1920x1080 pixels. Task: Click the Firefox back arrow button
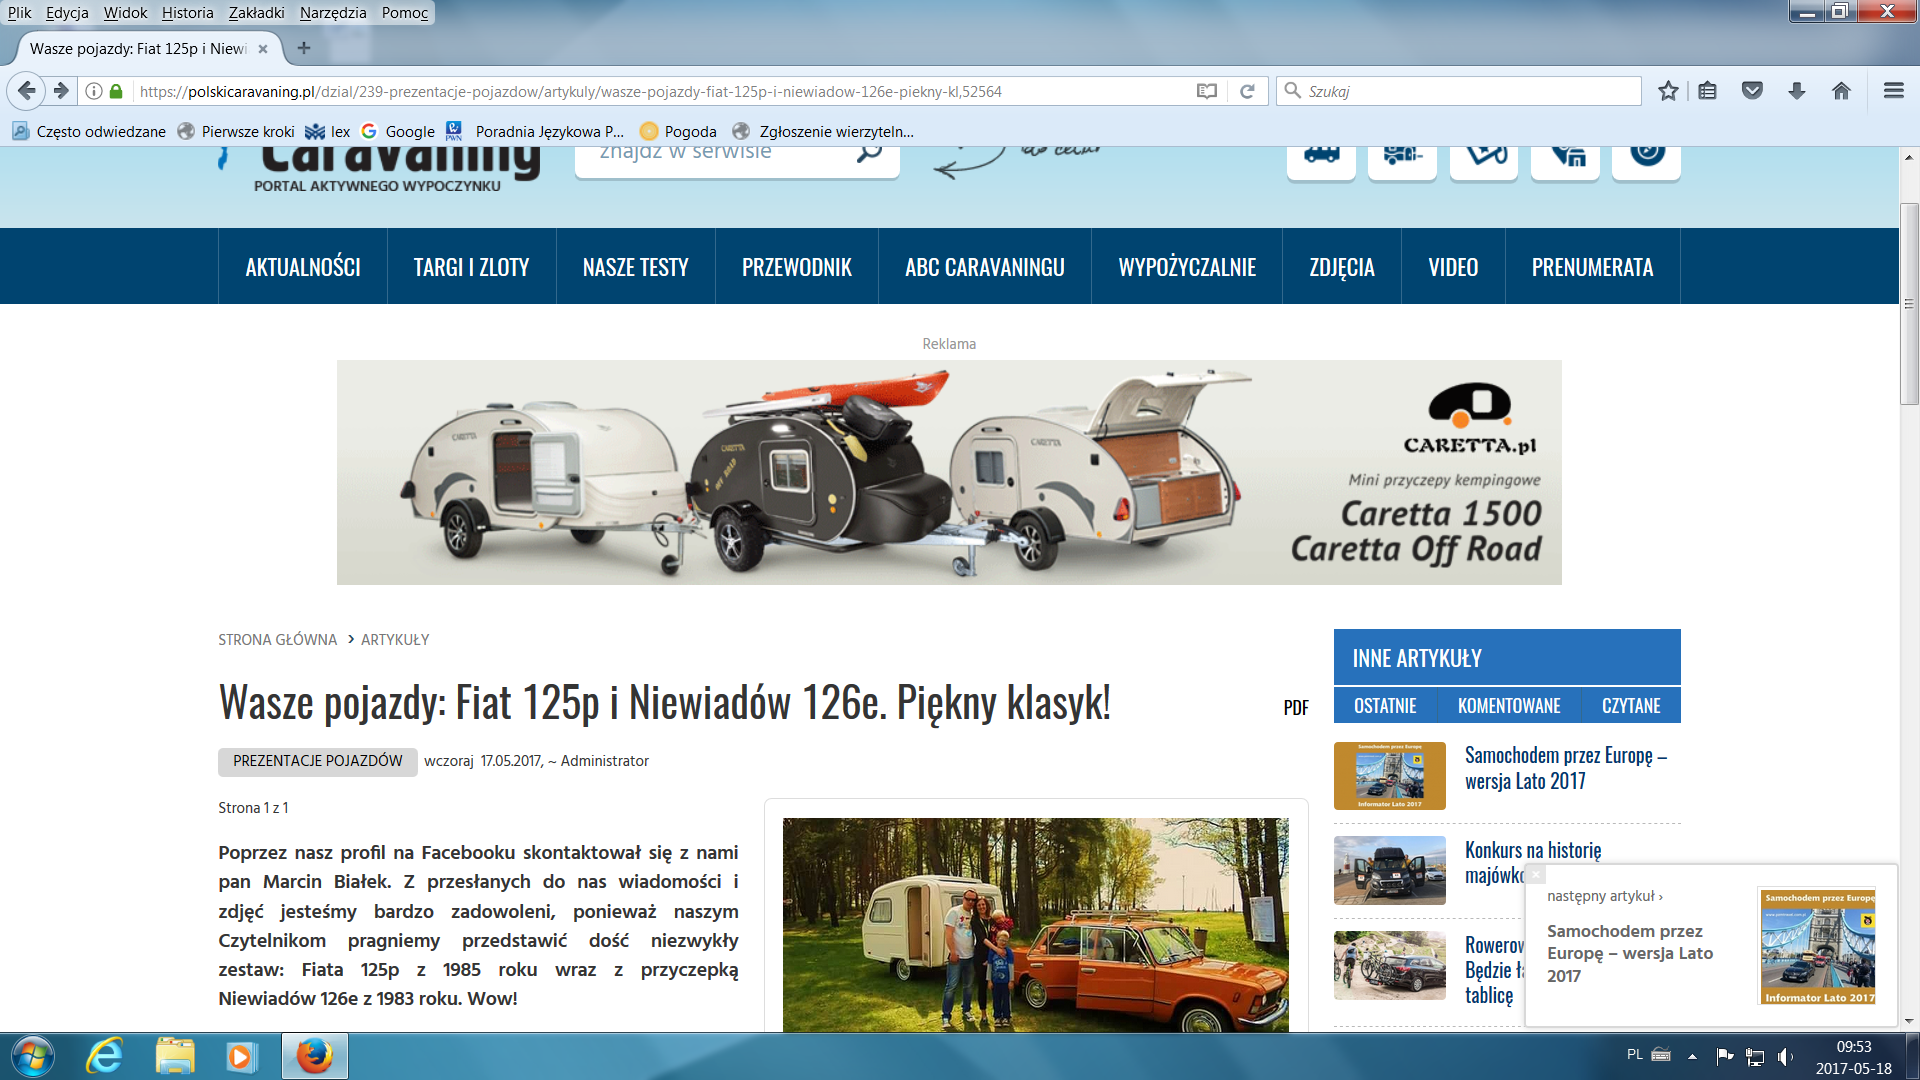pos(27,91)
